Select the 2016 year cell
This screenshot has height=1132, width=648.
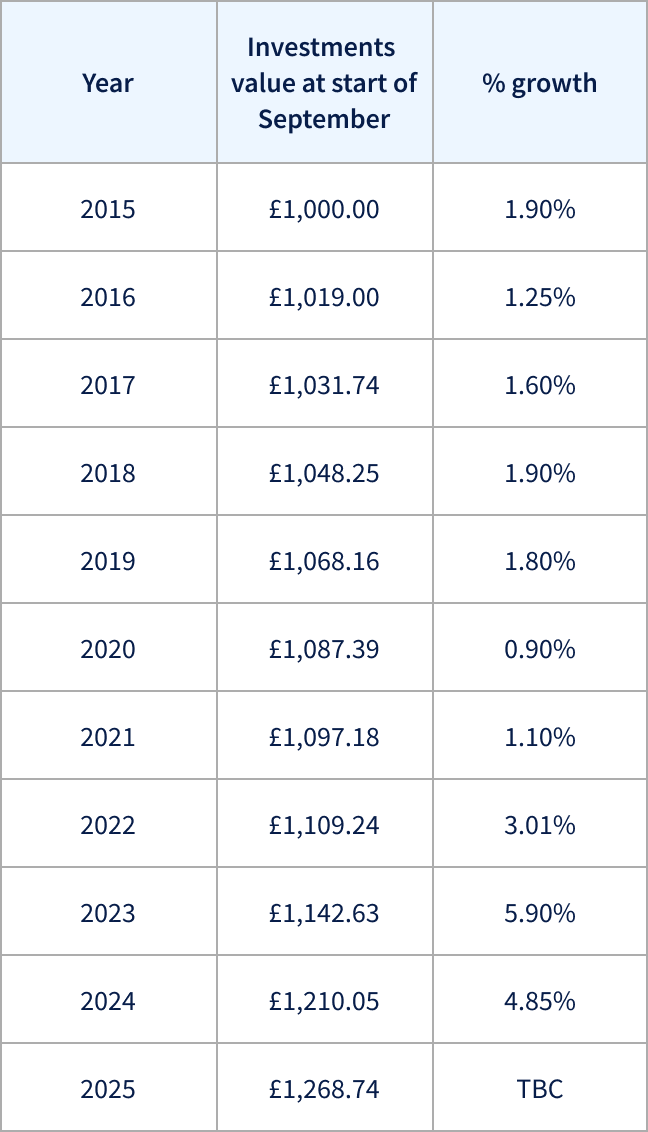(x=108, y=298)
